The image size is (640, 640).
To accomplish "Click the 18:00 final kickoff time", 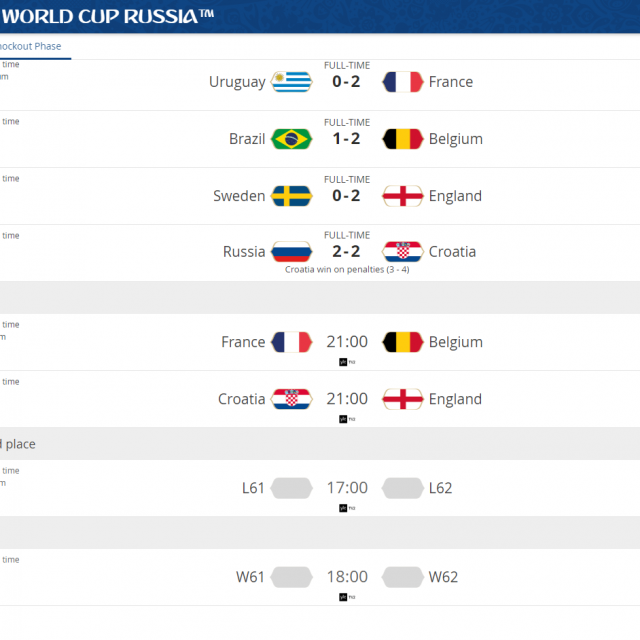I will pos(347,577).
